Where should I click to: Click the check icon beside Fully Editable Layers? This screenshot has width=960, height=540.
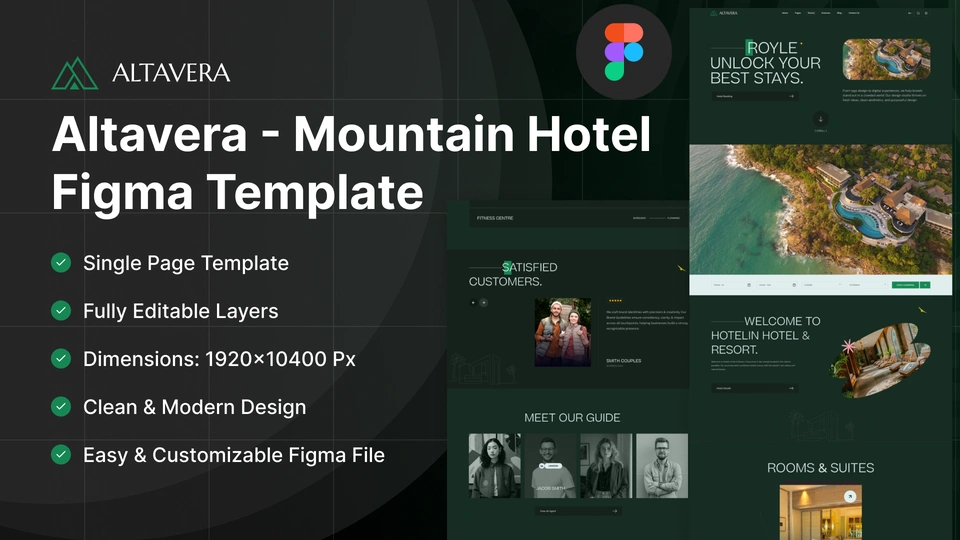(61, 310)
